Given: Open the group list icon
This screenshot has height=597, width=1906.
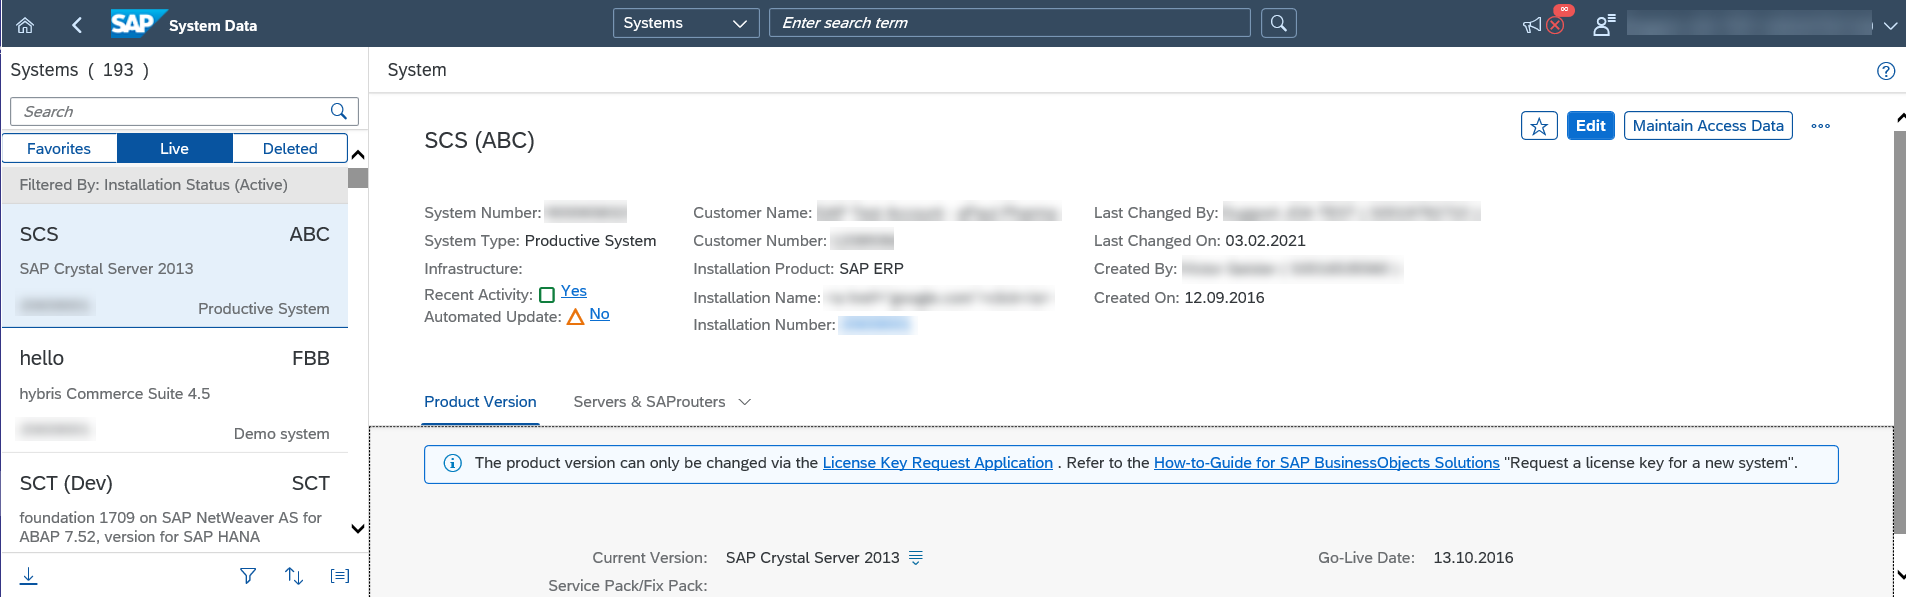Looking at the screenshot, I should (340, 576).
